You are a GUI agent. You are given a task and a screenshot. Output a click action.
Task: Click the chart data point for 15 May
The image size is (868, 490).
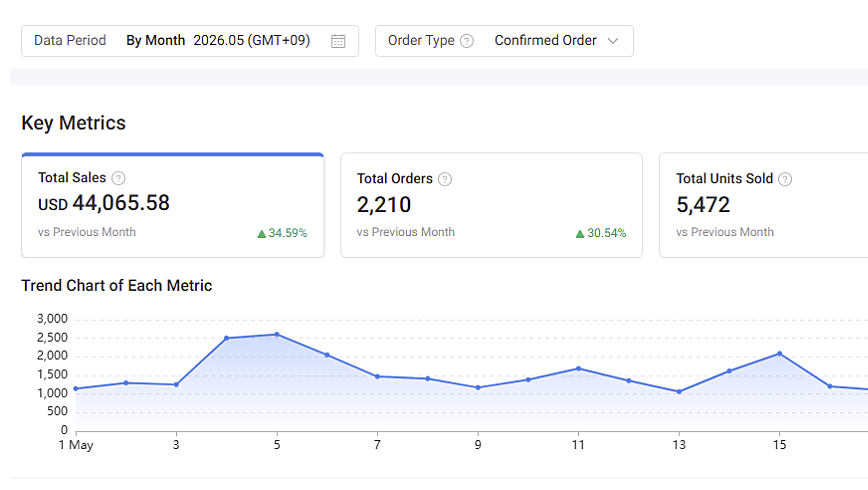click(x=779, y=353)
